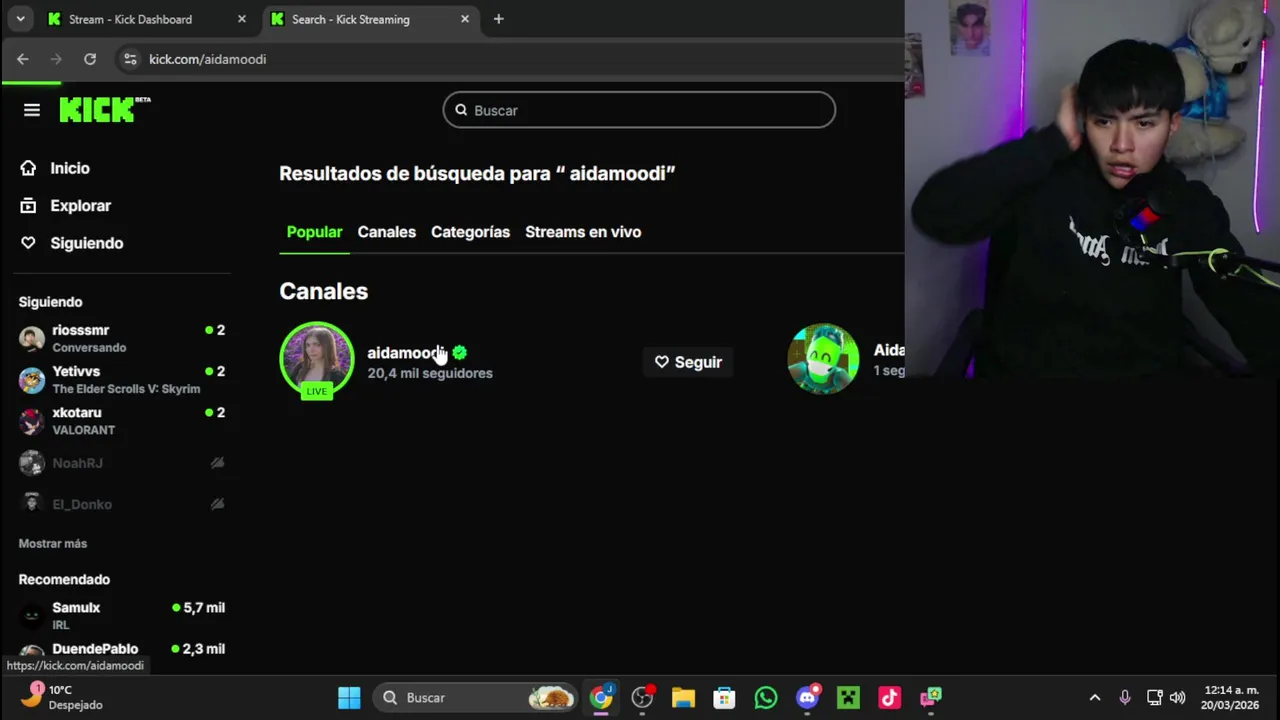This screenshot has height=720, width=1280.
Task: Open riosssmr channel in sidebar
Action: (x=122, y=338)
